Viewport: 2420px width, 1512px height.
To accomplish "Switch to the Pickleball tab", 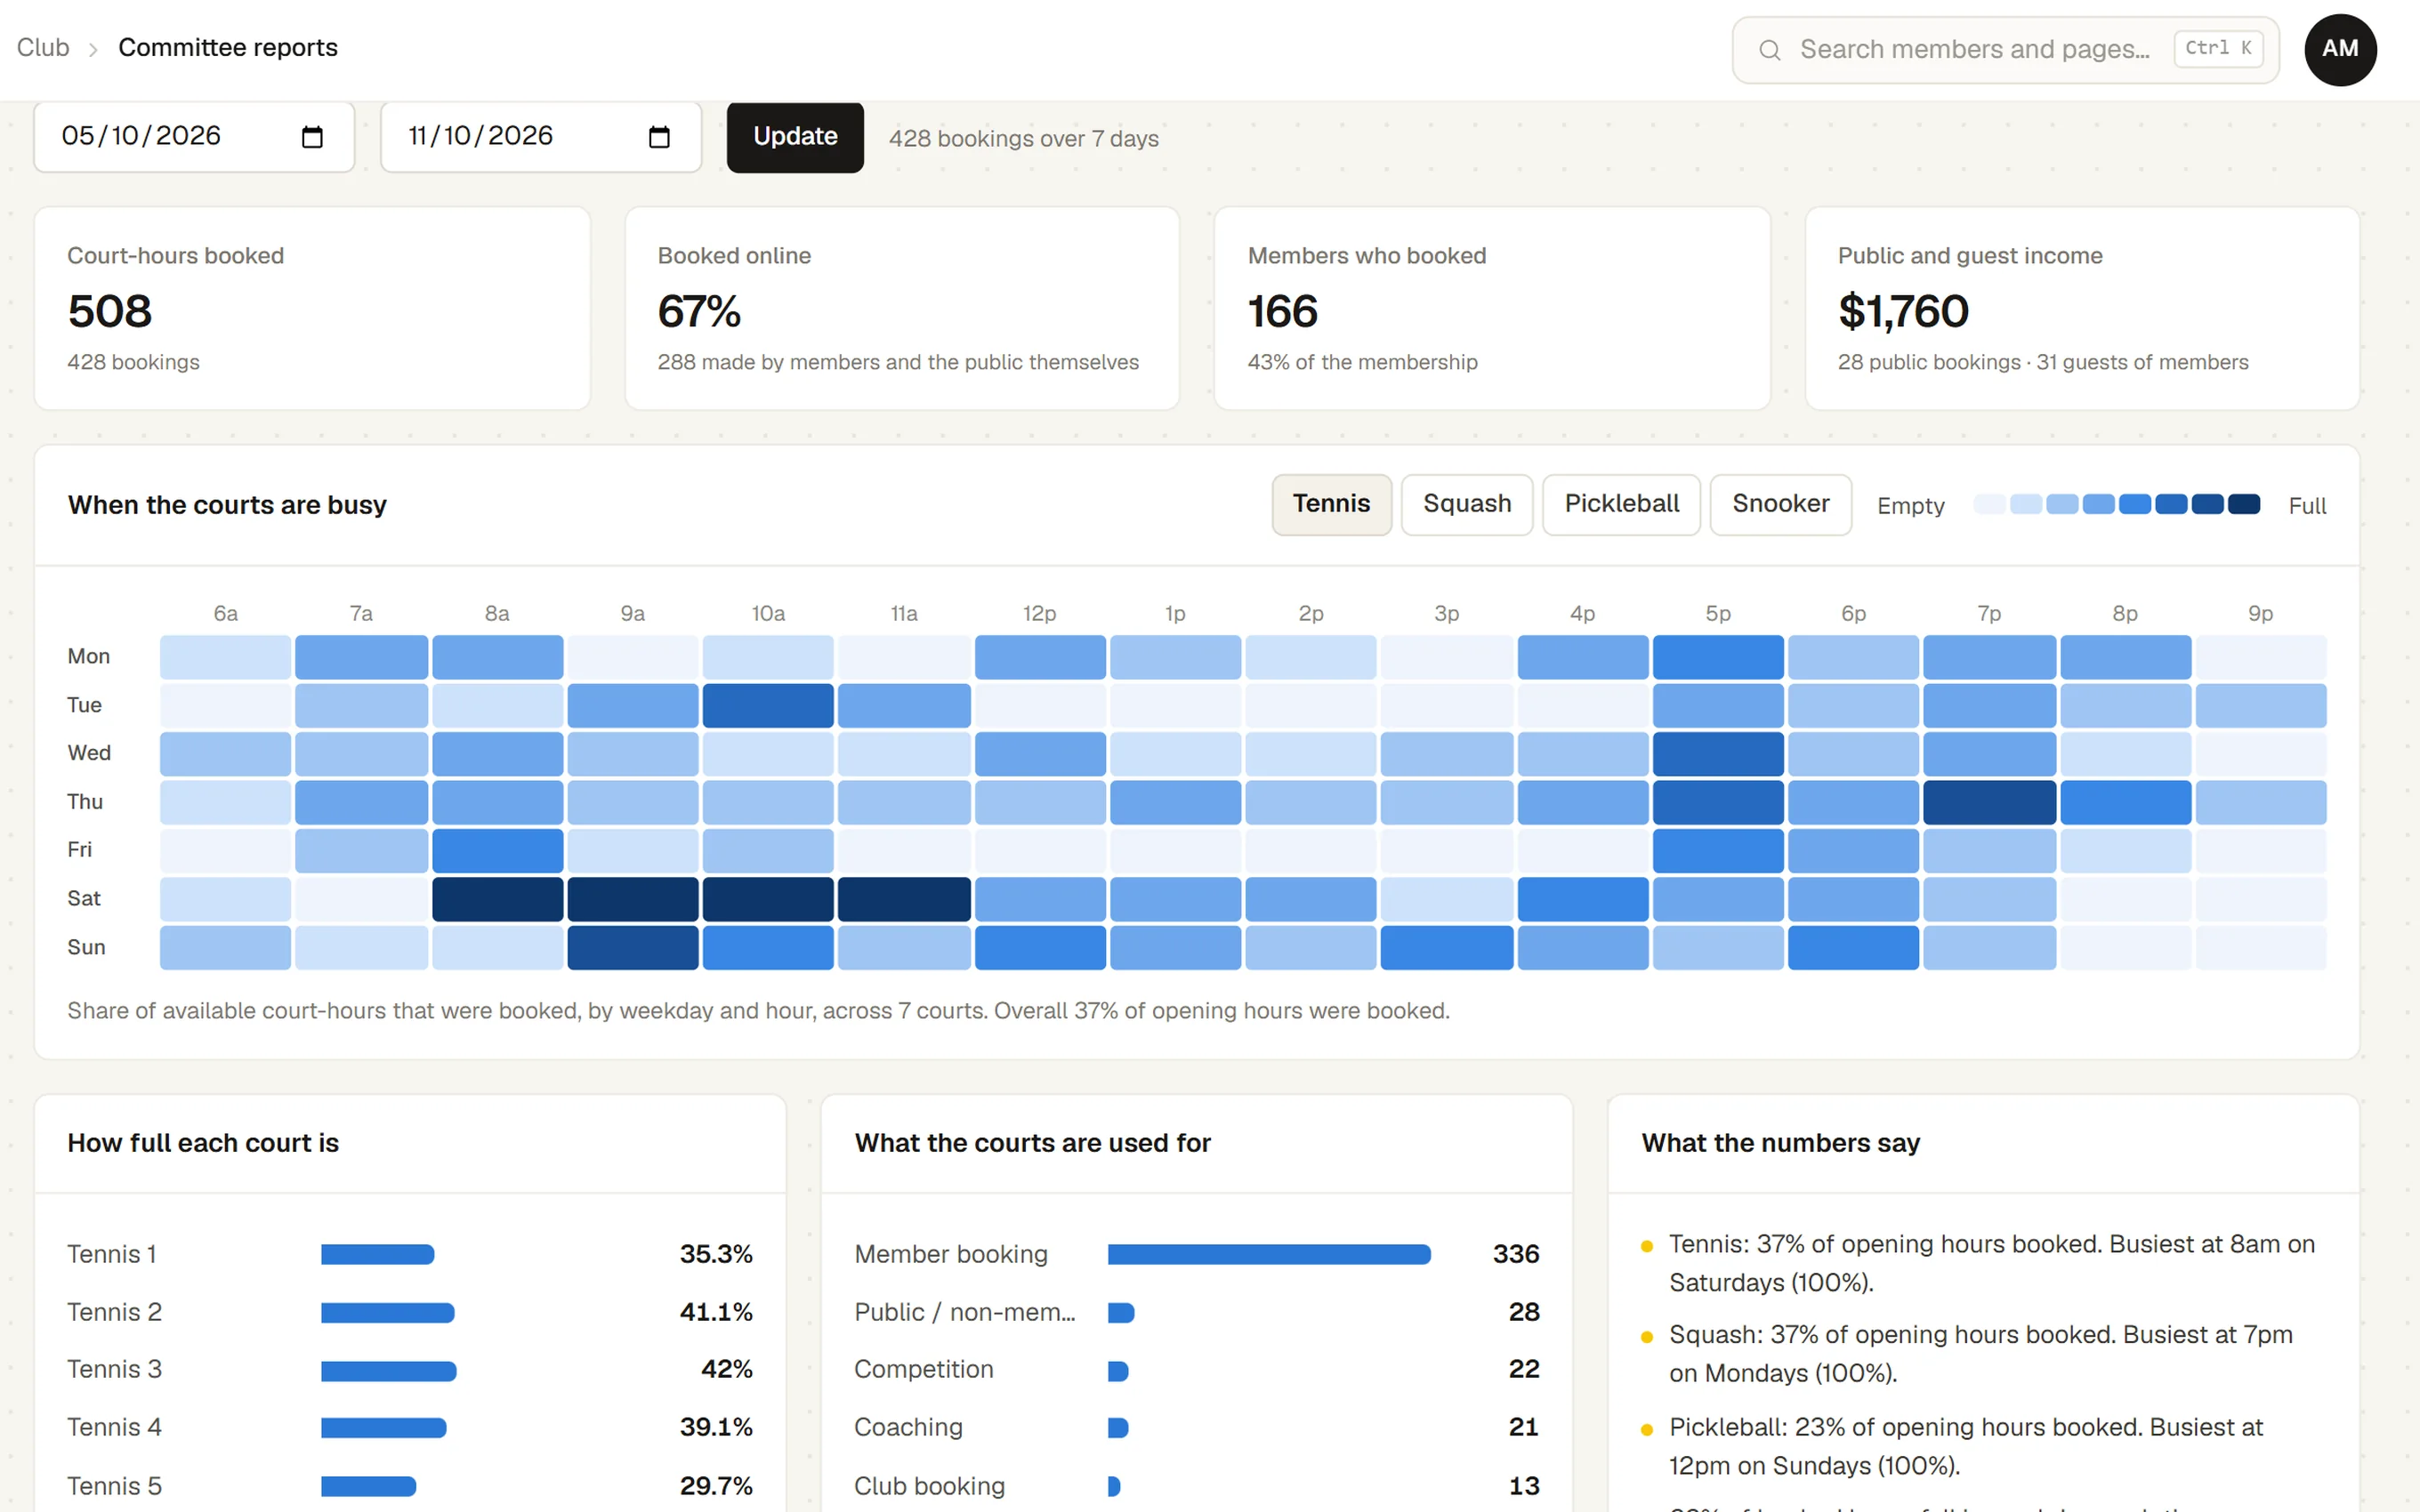I will point(1621,504).
